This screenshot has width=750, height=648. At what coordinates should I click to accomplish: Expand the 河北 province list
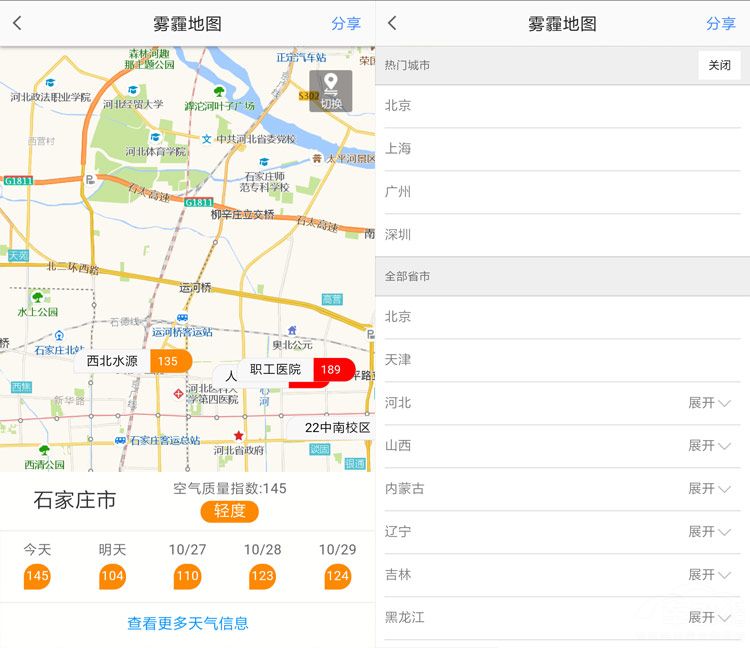point(709,403)
